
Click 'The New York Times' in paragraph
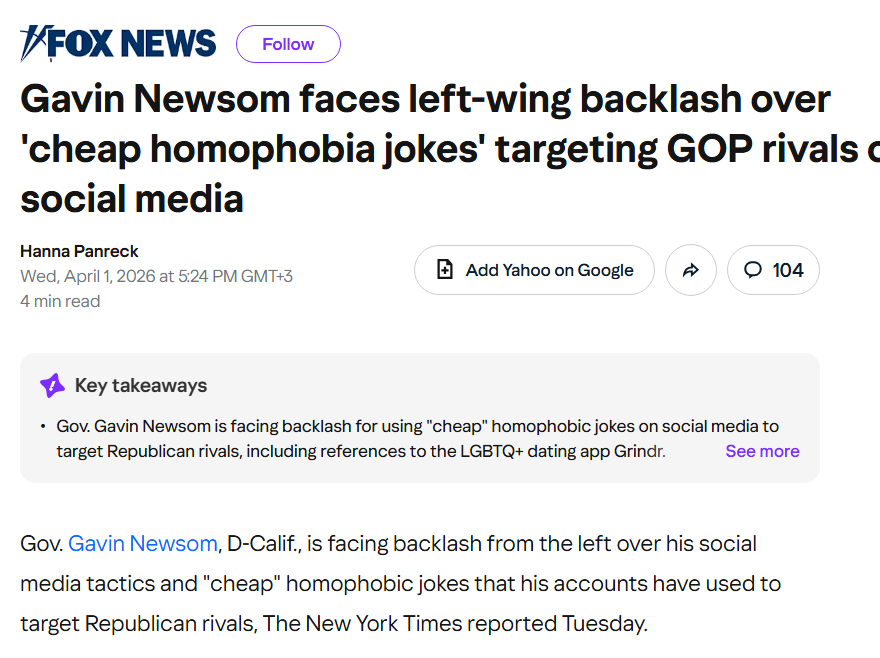pos(363,624)
